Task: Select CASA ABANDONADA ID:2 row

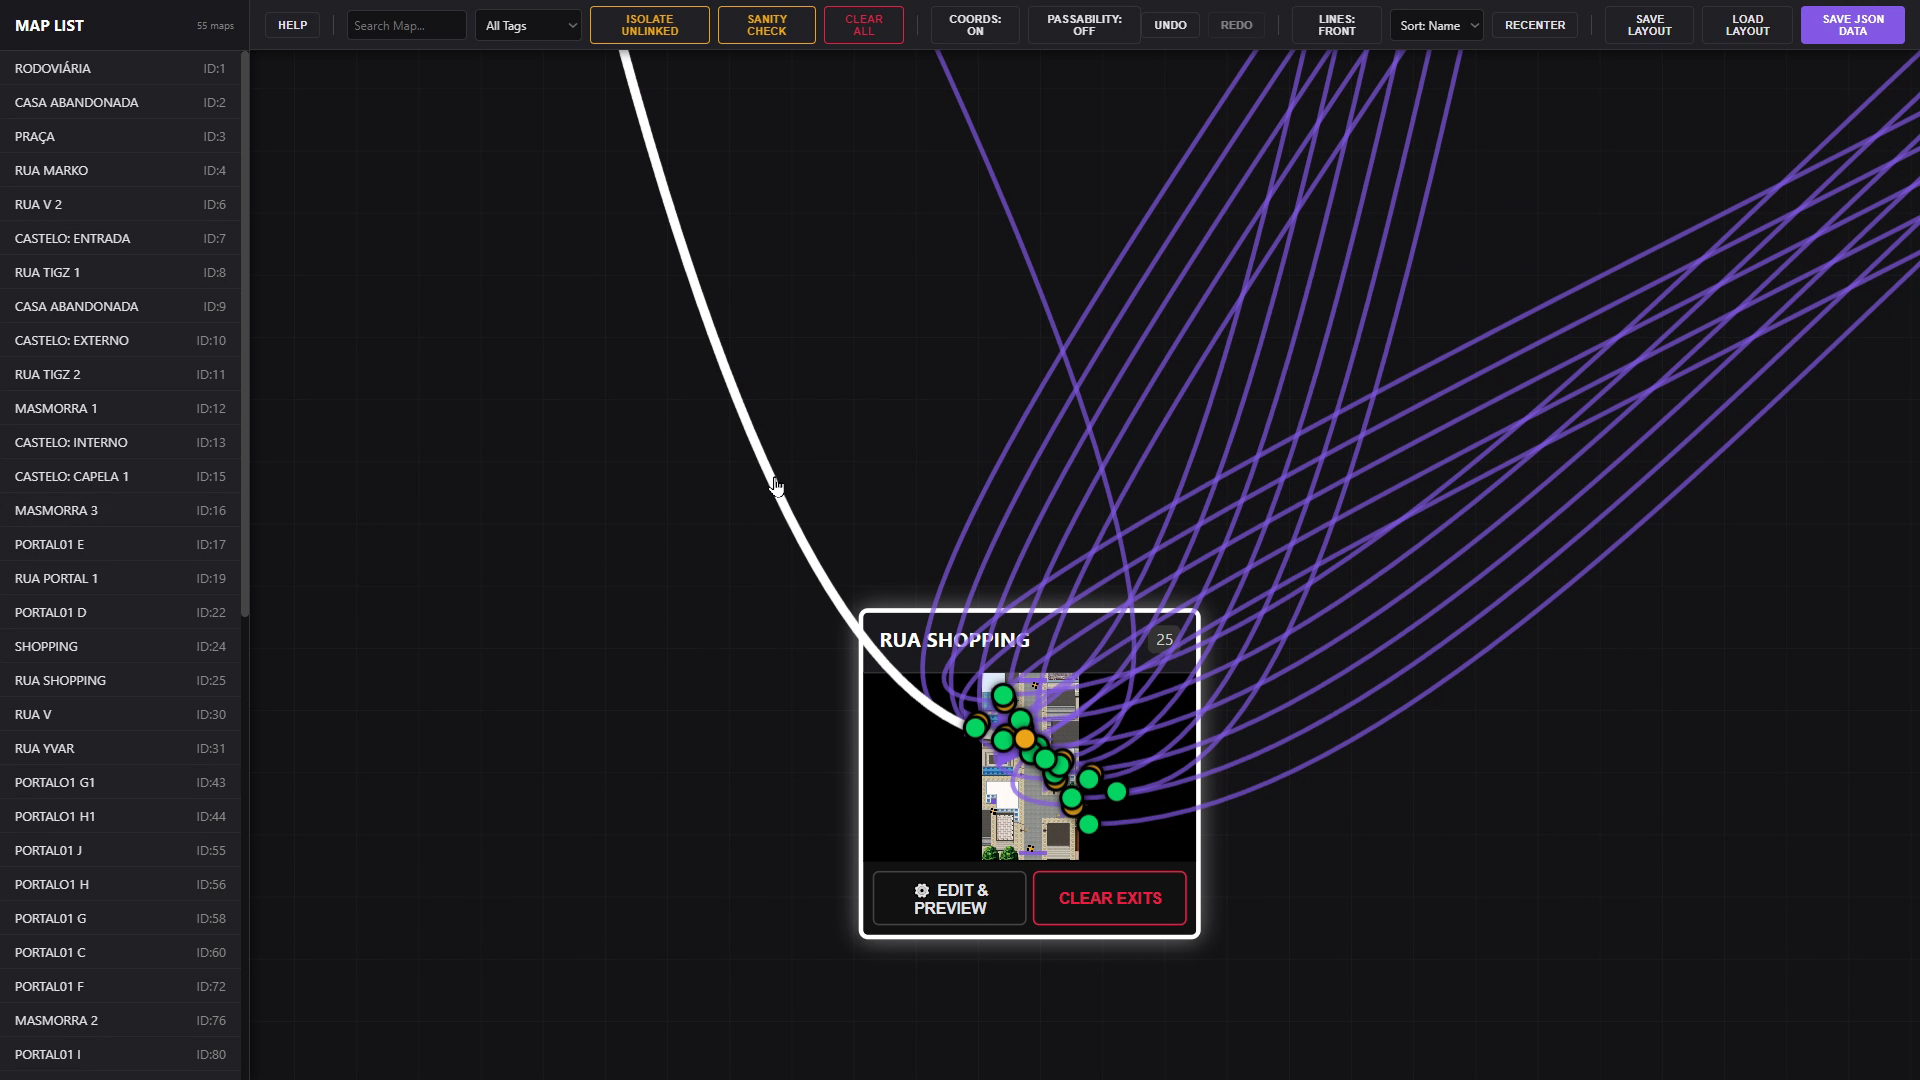Action: coord(120,102)
